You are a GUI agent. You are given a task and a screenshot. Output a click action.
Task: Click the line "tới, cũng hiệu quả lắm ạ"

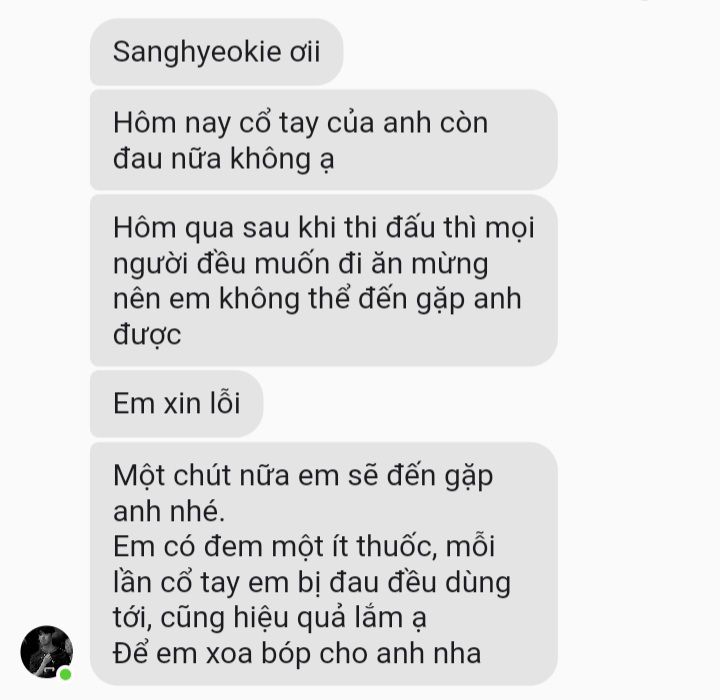(x=270, y=618)
